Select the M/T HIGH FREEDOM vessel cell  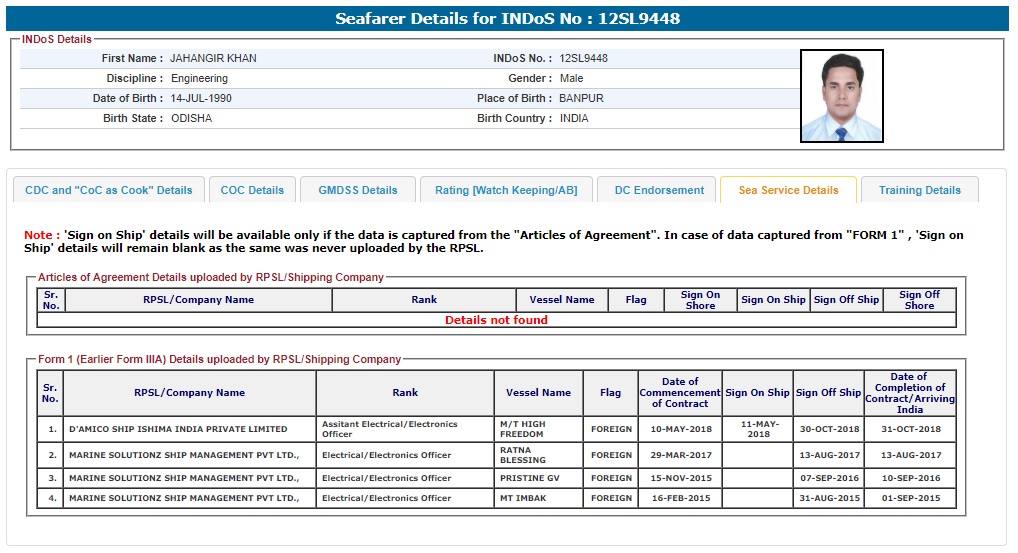pyautogui.click(x=536, y=429)
